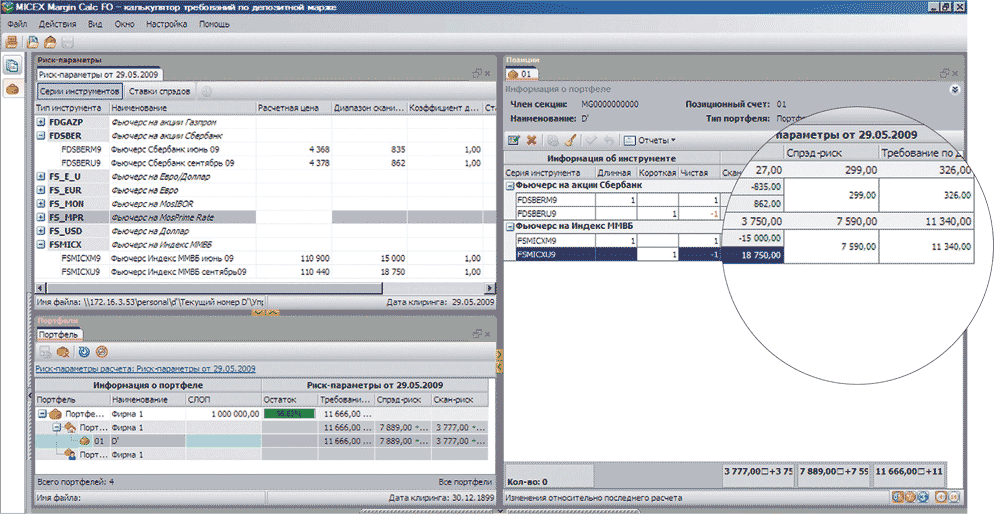Click the edit position icon in Позиции toolbar
The height and width of the screenshot is (514, 1000).
513,140
